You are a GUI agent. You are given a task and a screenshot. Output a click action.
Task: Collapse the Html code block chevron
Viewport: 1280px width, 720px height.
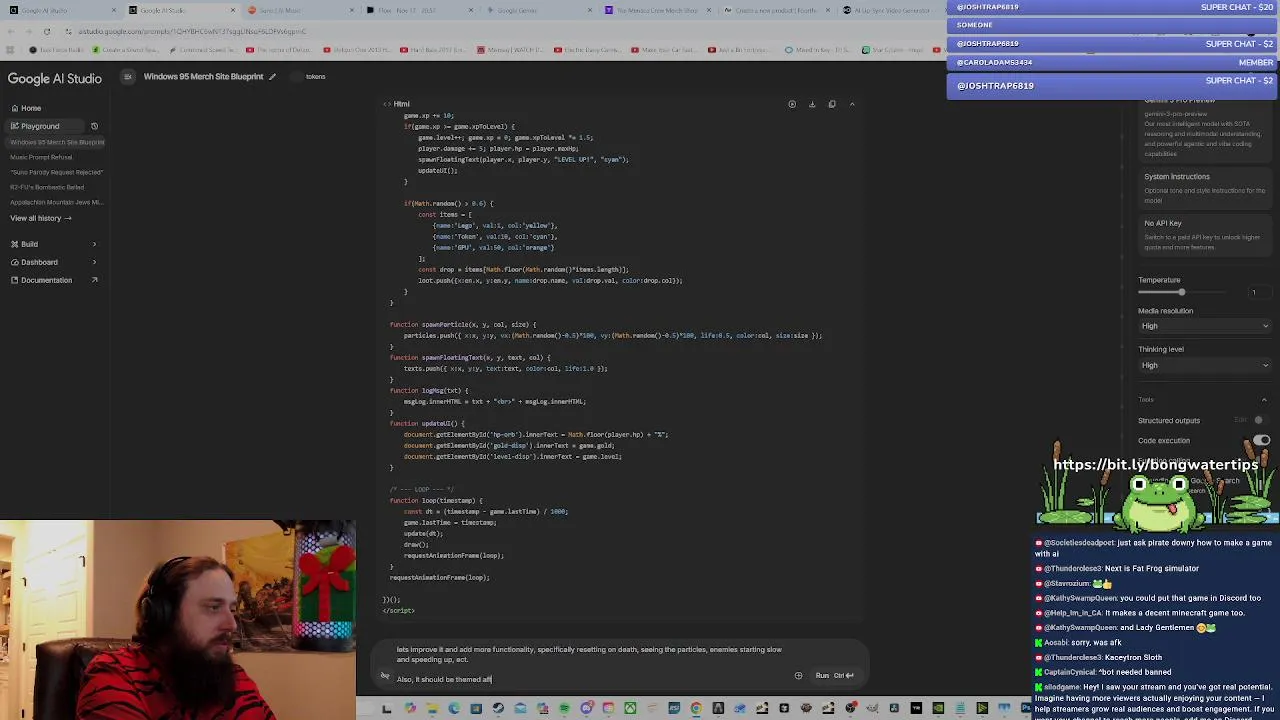point(852,104)
